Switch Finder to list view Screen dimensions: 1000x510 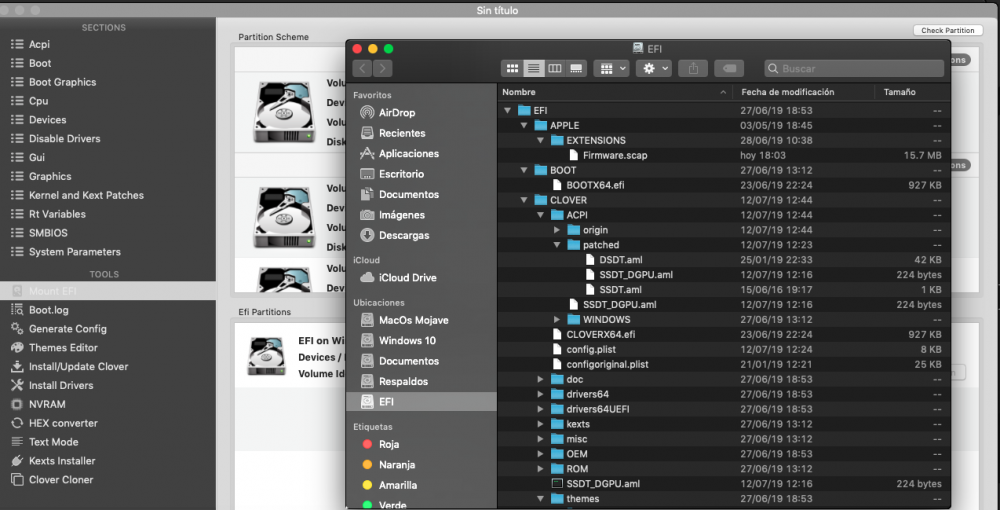[534, 68]
